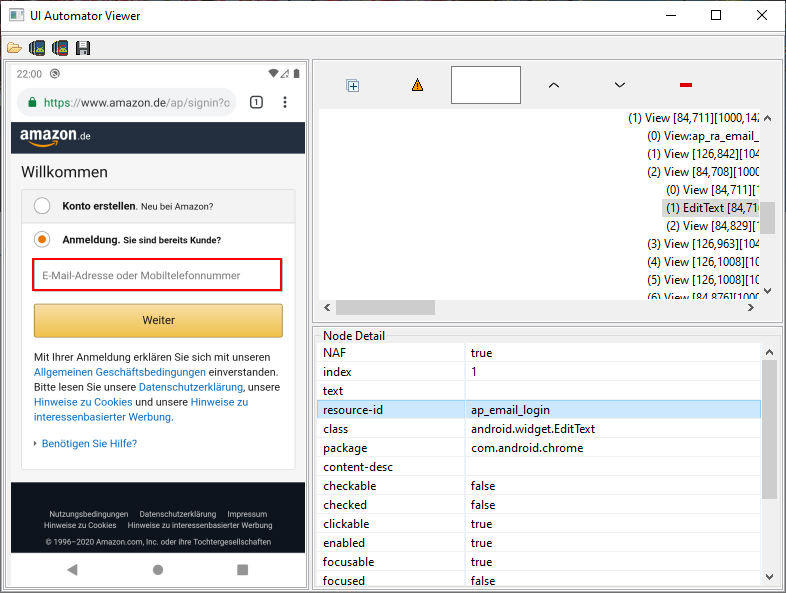Screen dimensions: 786x593
Task: Open a saved UI dump with the folder icon
Action: (14, 48)
